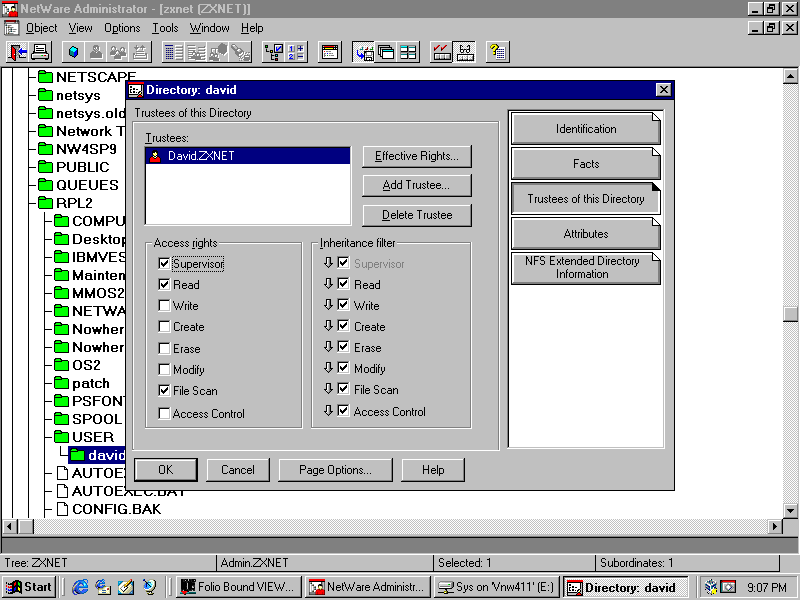The width and height of the screenshot is (800, 600).
Task: Click the question mark help toolbar icon
Action: click(x=497, y=52)
